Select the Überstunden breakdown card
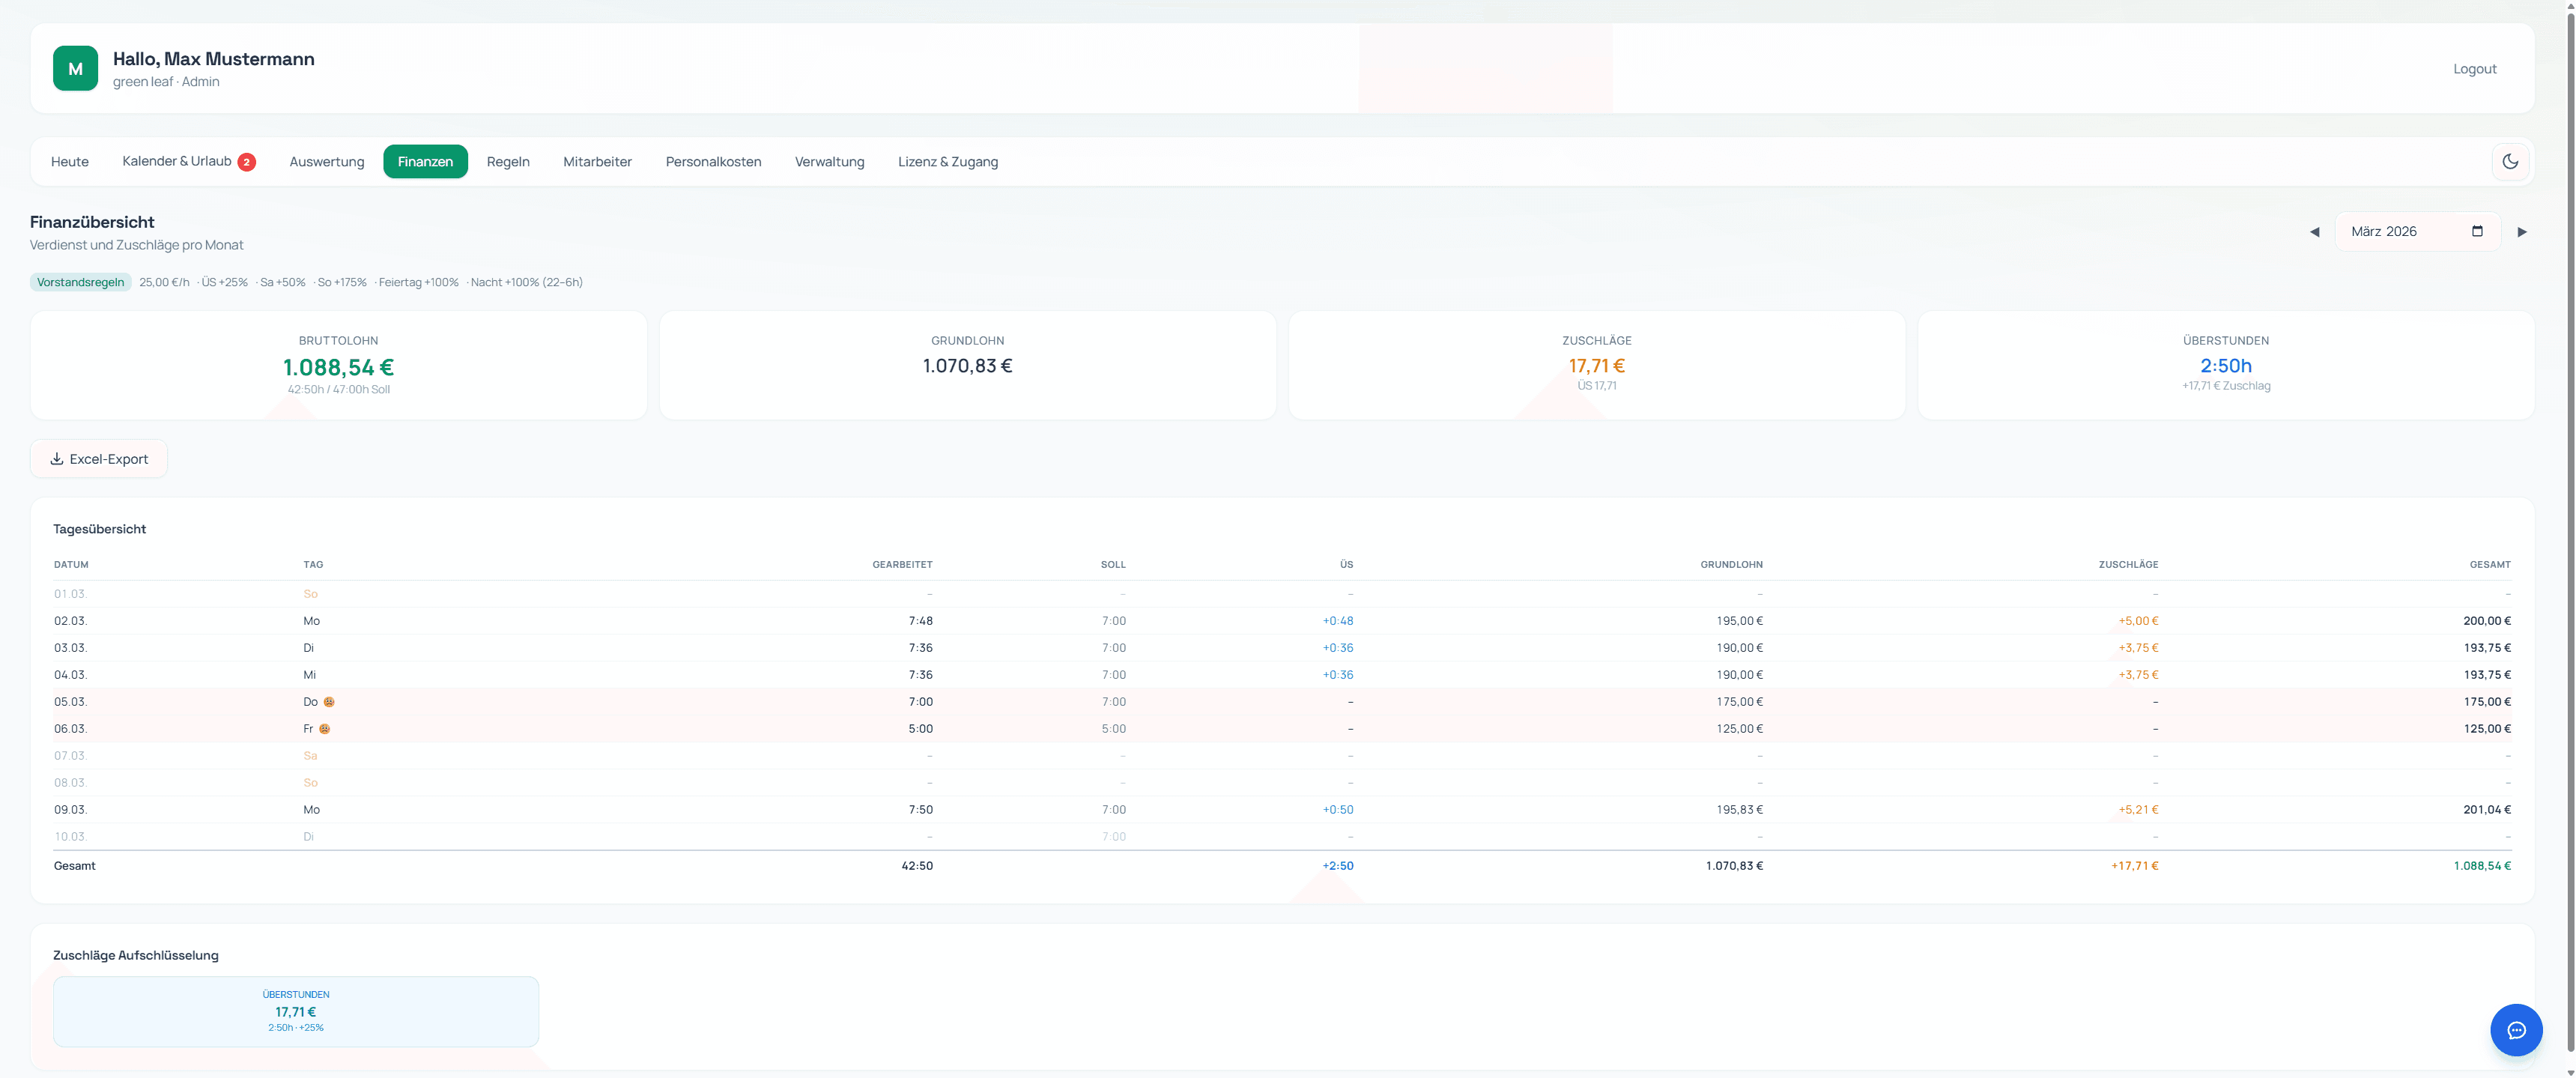Viewport: 2576px width, 1078px height. coord(296,1011)
